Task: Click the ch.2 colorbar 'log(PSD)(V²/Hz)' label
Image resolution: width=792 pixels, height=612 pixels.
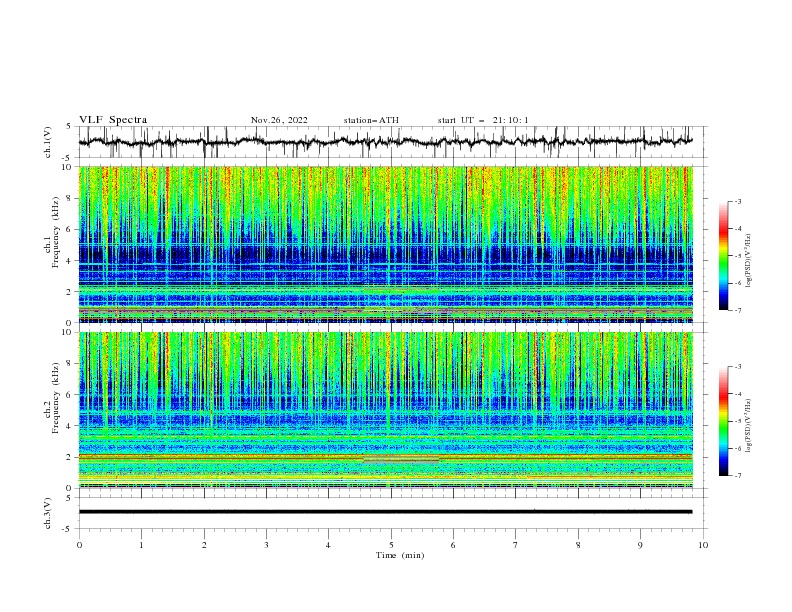Action: pos(749,426)
